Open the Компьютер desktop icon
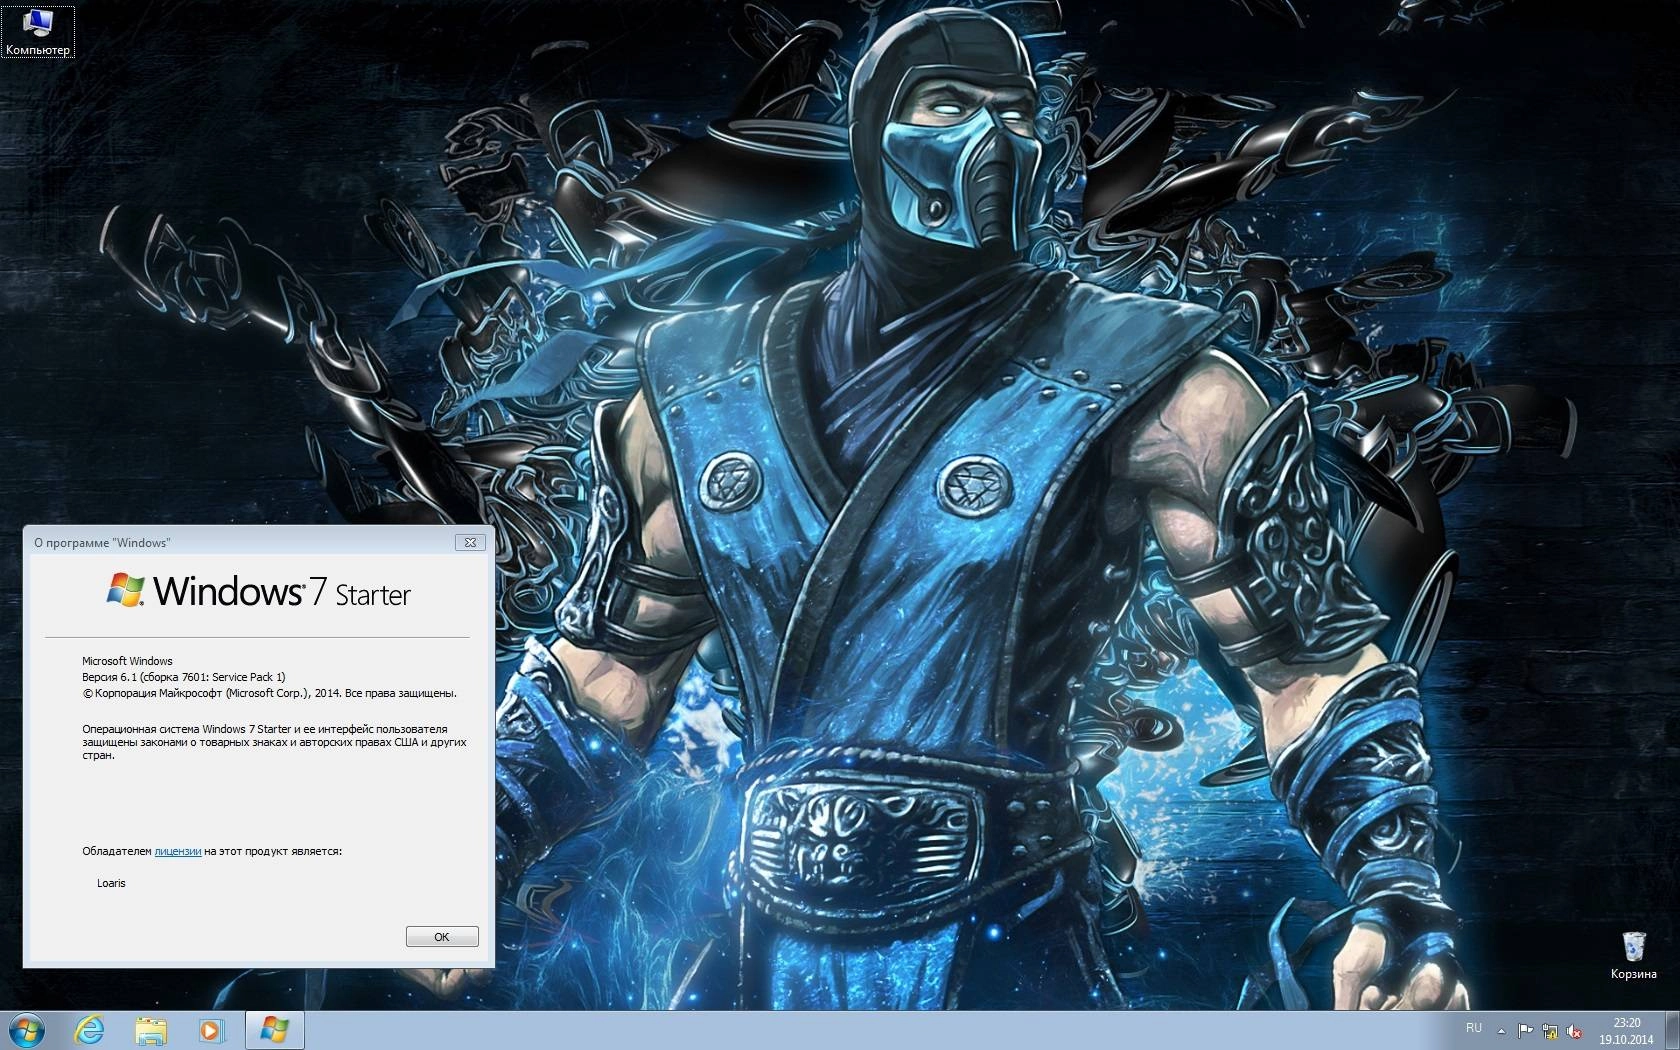The height and width of the screenshot is (1050, 1680). pos(38,32)
